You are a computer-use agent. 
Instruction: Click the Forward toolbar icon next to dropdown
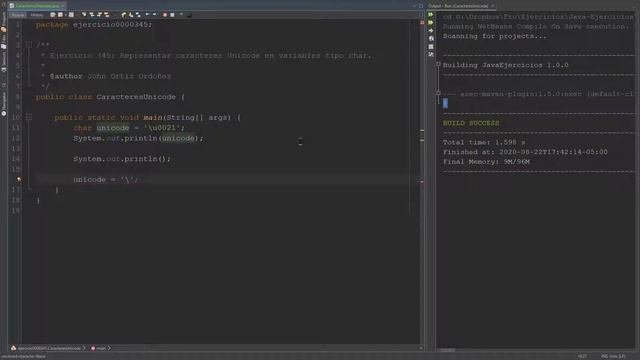click(x=71, y=15)
